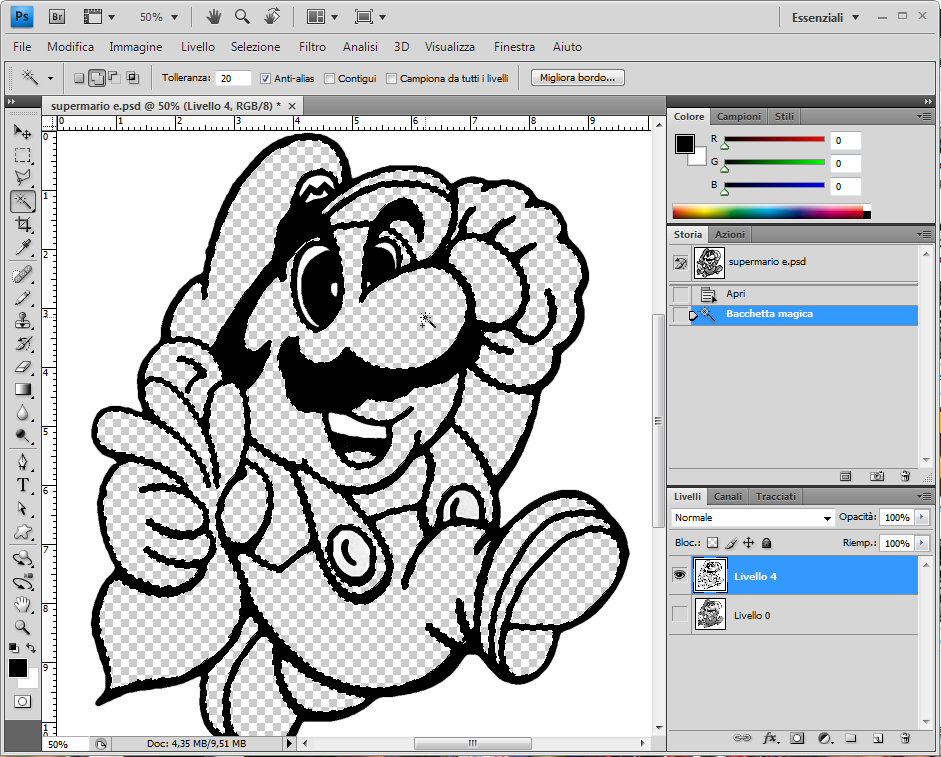Open Adobe Bridge from top bar

point(57,17)
